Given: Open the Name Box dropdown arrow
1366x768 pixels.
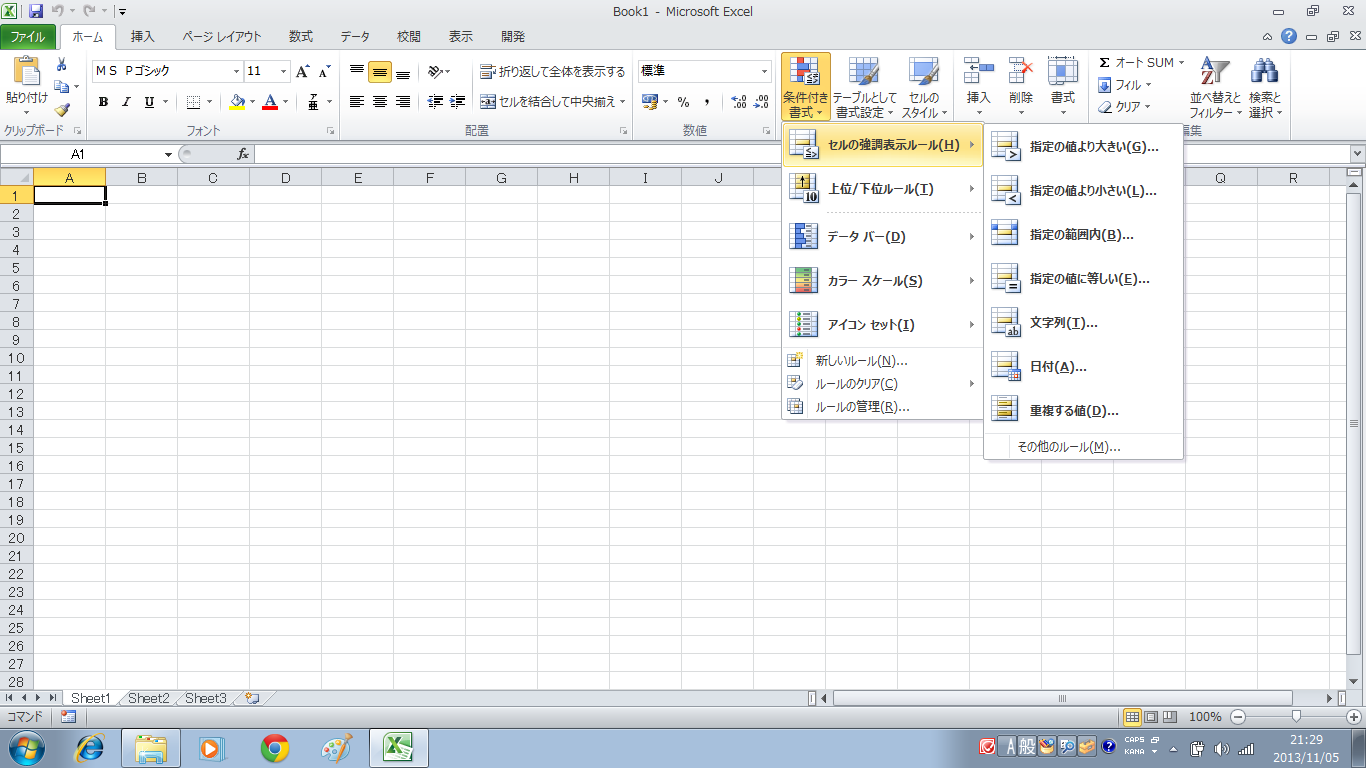Looking at the screenshot, I should pyautogui.click(x=168, y=155).
